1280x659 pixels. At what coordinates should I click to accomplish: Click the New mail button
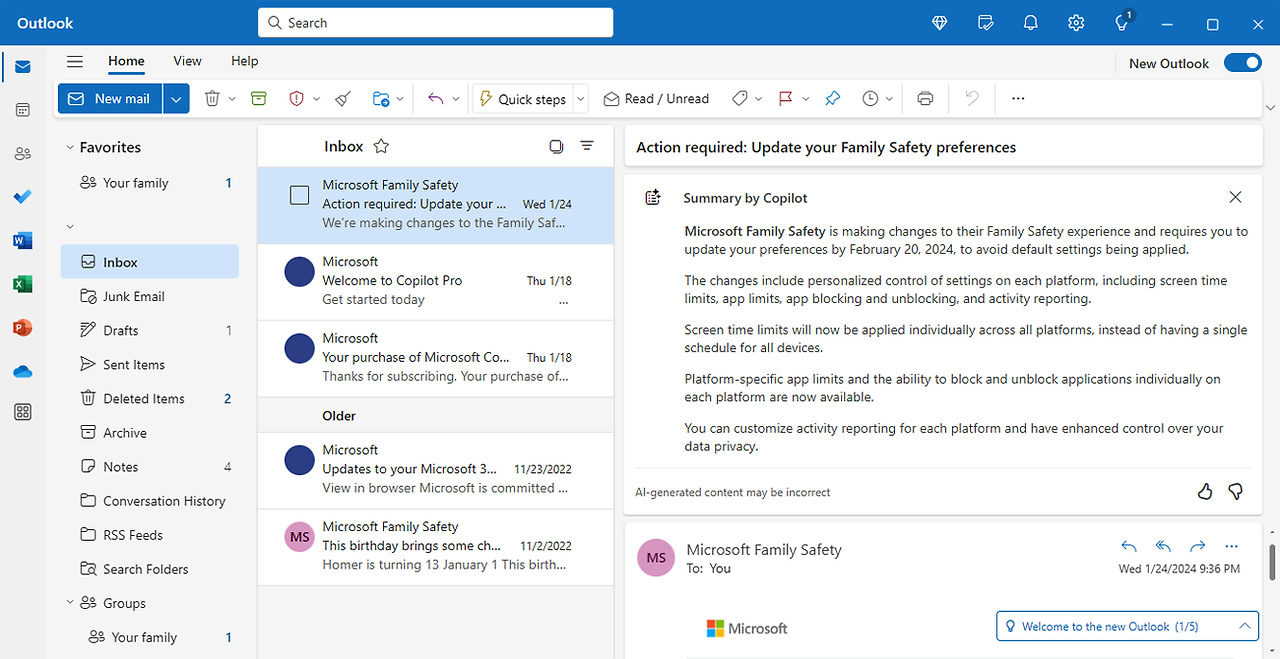click(110, 98)
